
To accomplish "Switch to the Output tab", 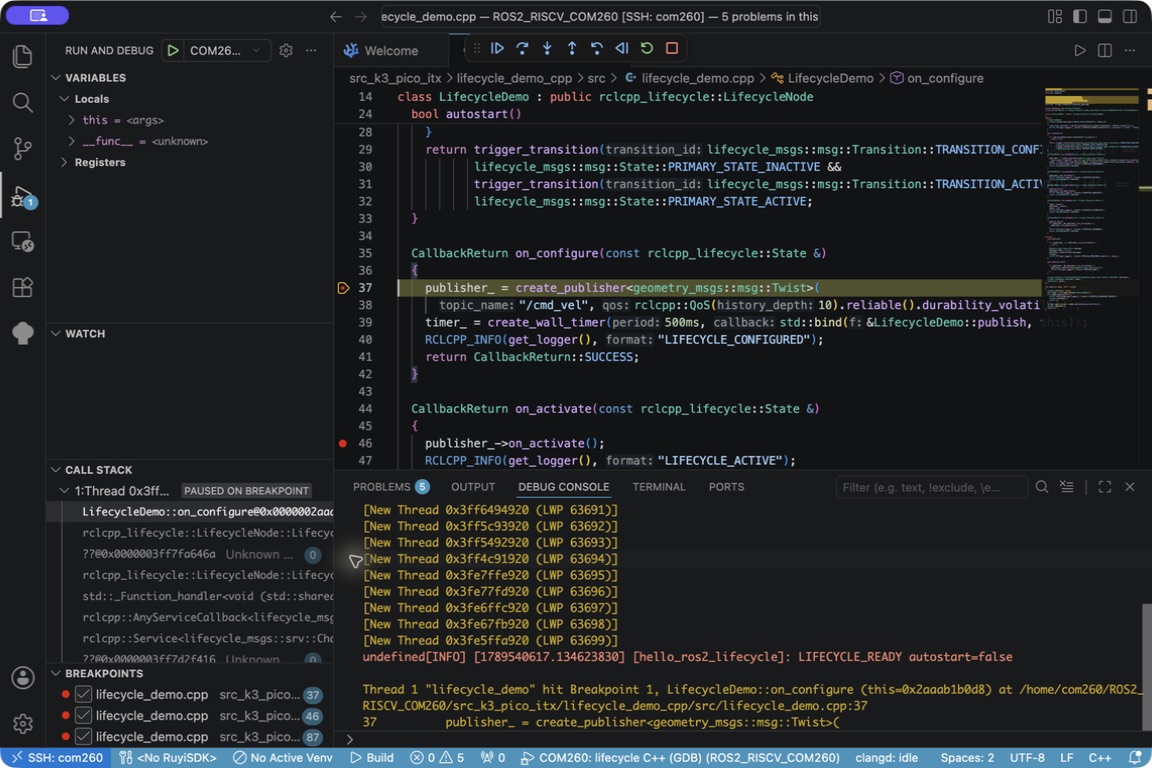I will point(473,487).
